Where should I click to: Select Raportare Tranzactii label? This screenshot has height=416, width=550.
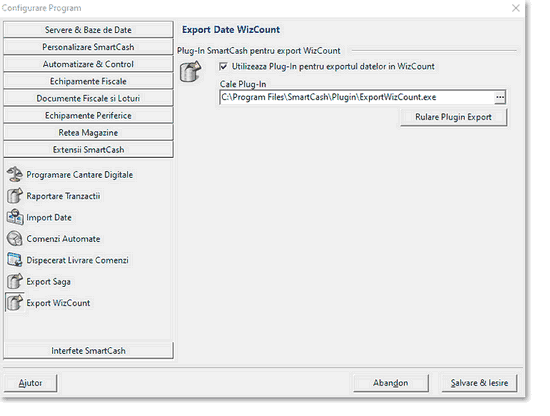63,196
